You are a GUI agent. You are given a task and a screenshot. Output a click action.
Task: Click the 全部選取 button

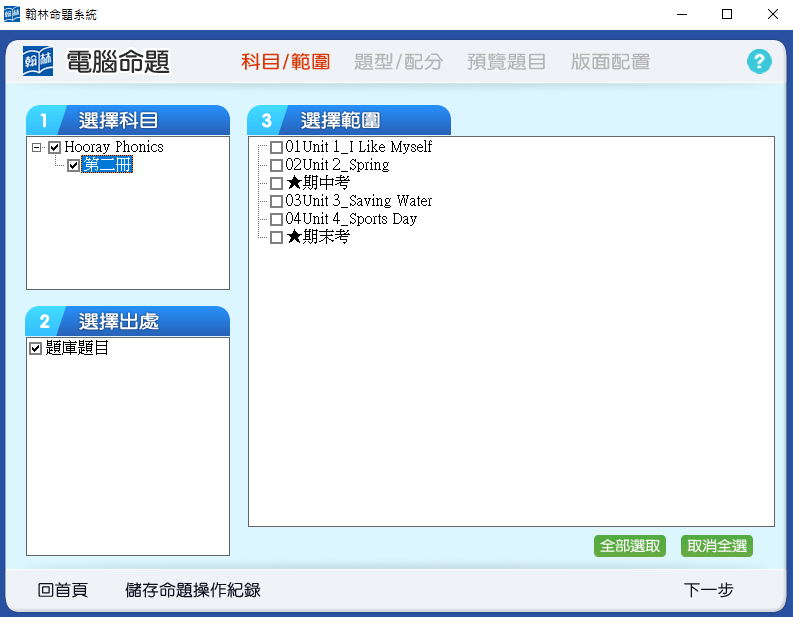click(630, 546)
